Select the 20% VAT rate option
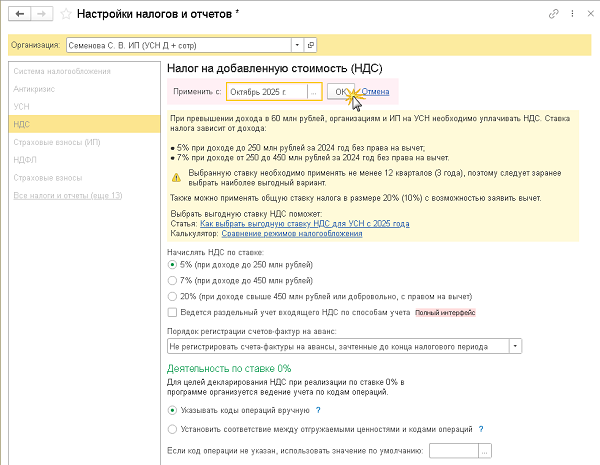This screenshot has height=465, width=600. coord(175,297)
